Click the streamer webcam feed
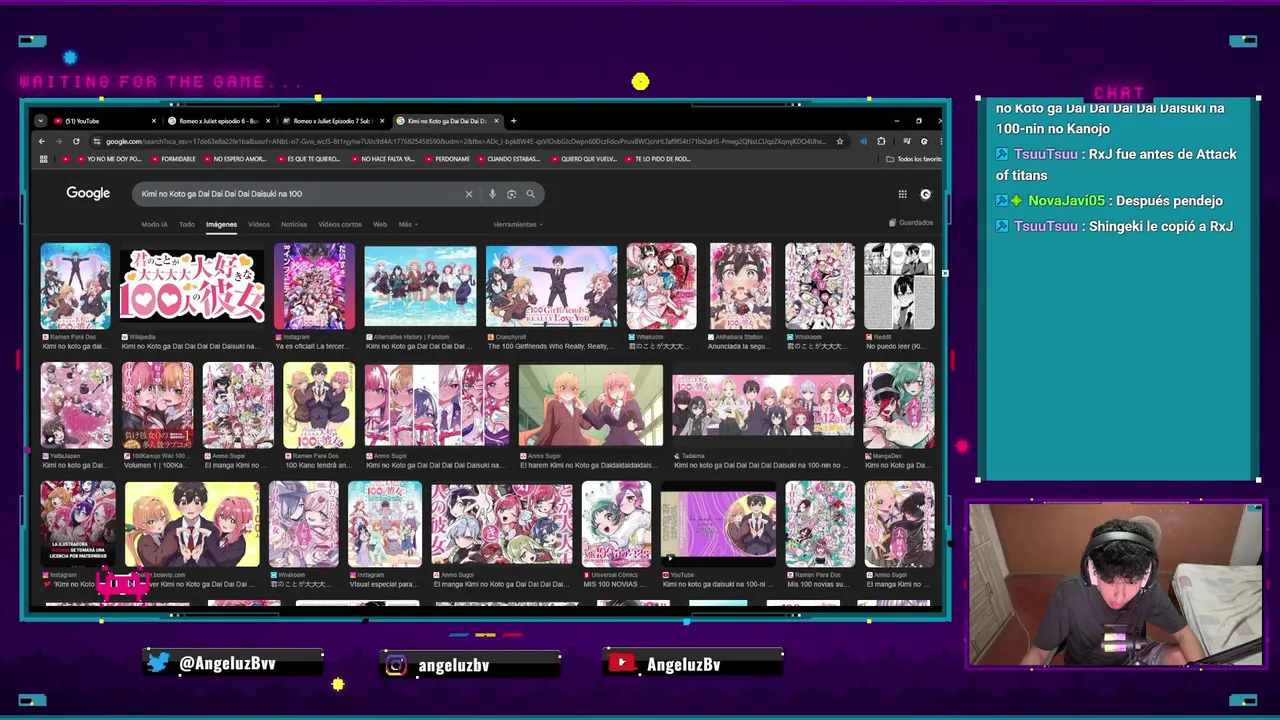The width and height of the screenshot is (1280, 720). tap(1115, 584)
